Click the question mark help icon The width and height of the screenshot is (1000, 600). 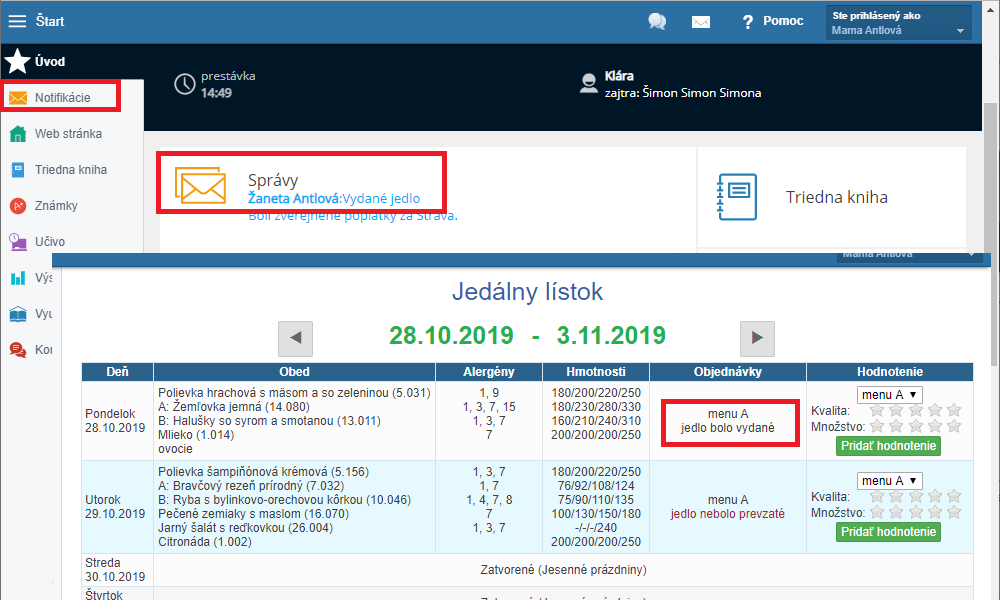click(x=747, y=22)
